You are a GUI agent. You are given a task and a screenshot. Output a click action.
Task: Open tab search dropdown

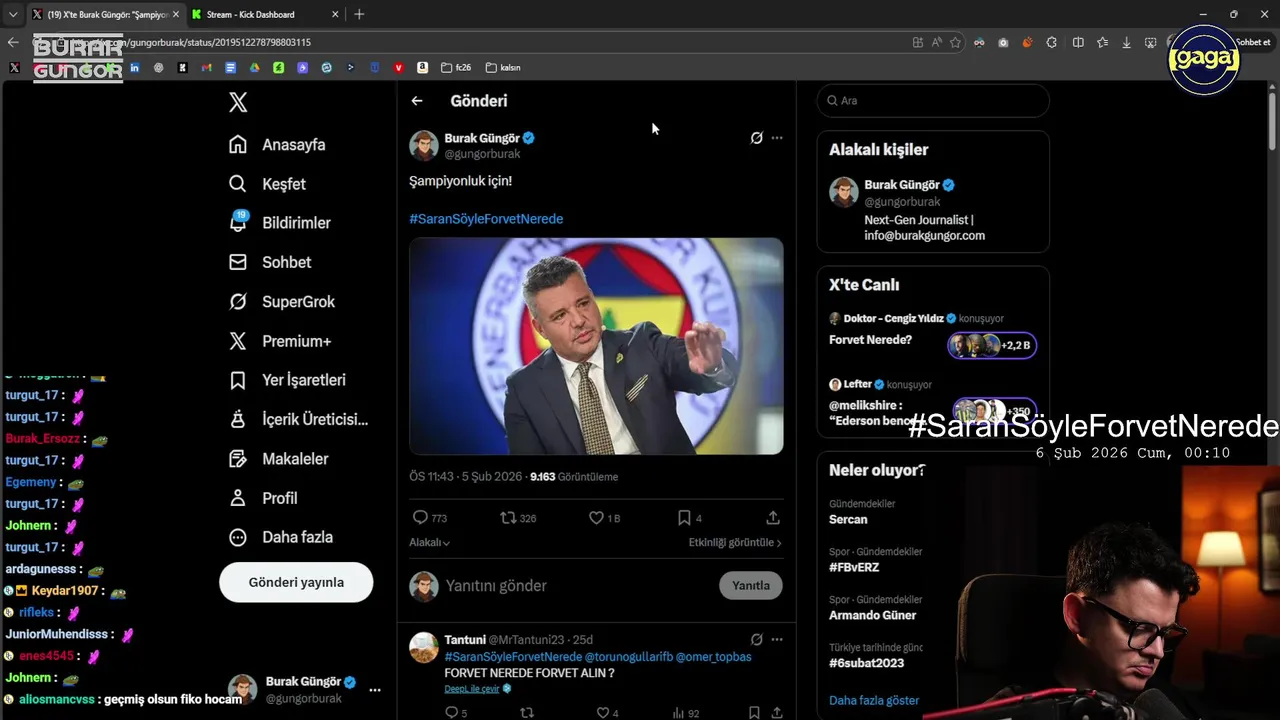coord(12,14)
